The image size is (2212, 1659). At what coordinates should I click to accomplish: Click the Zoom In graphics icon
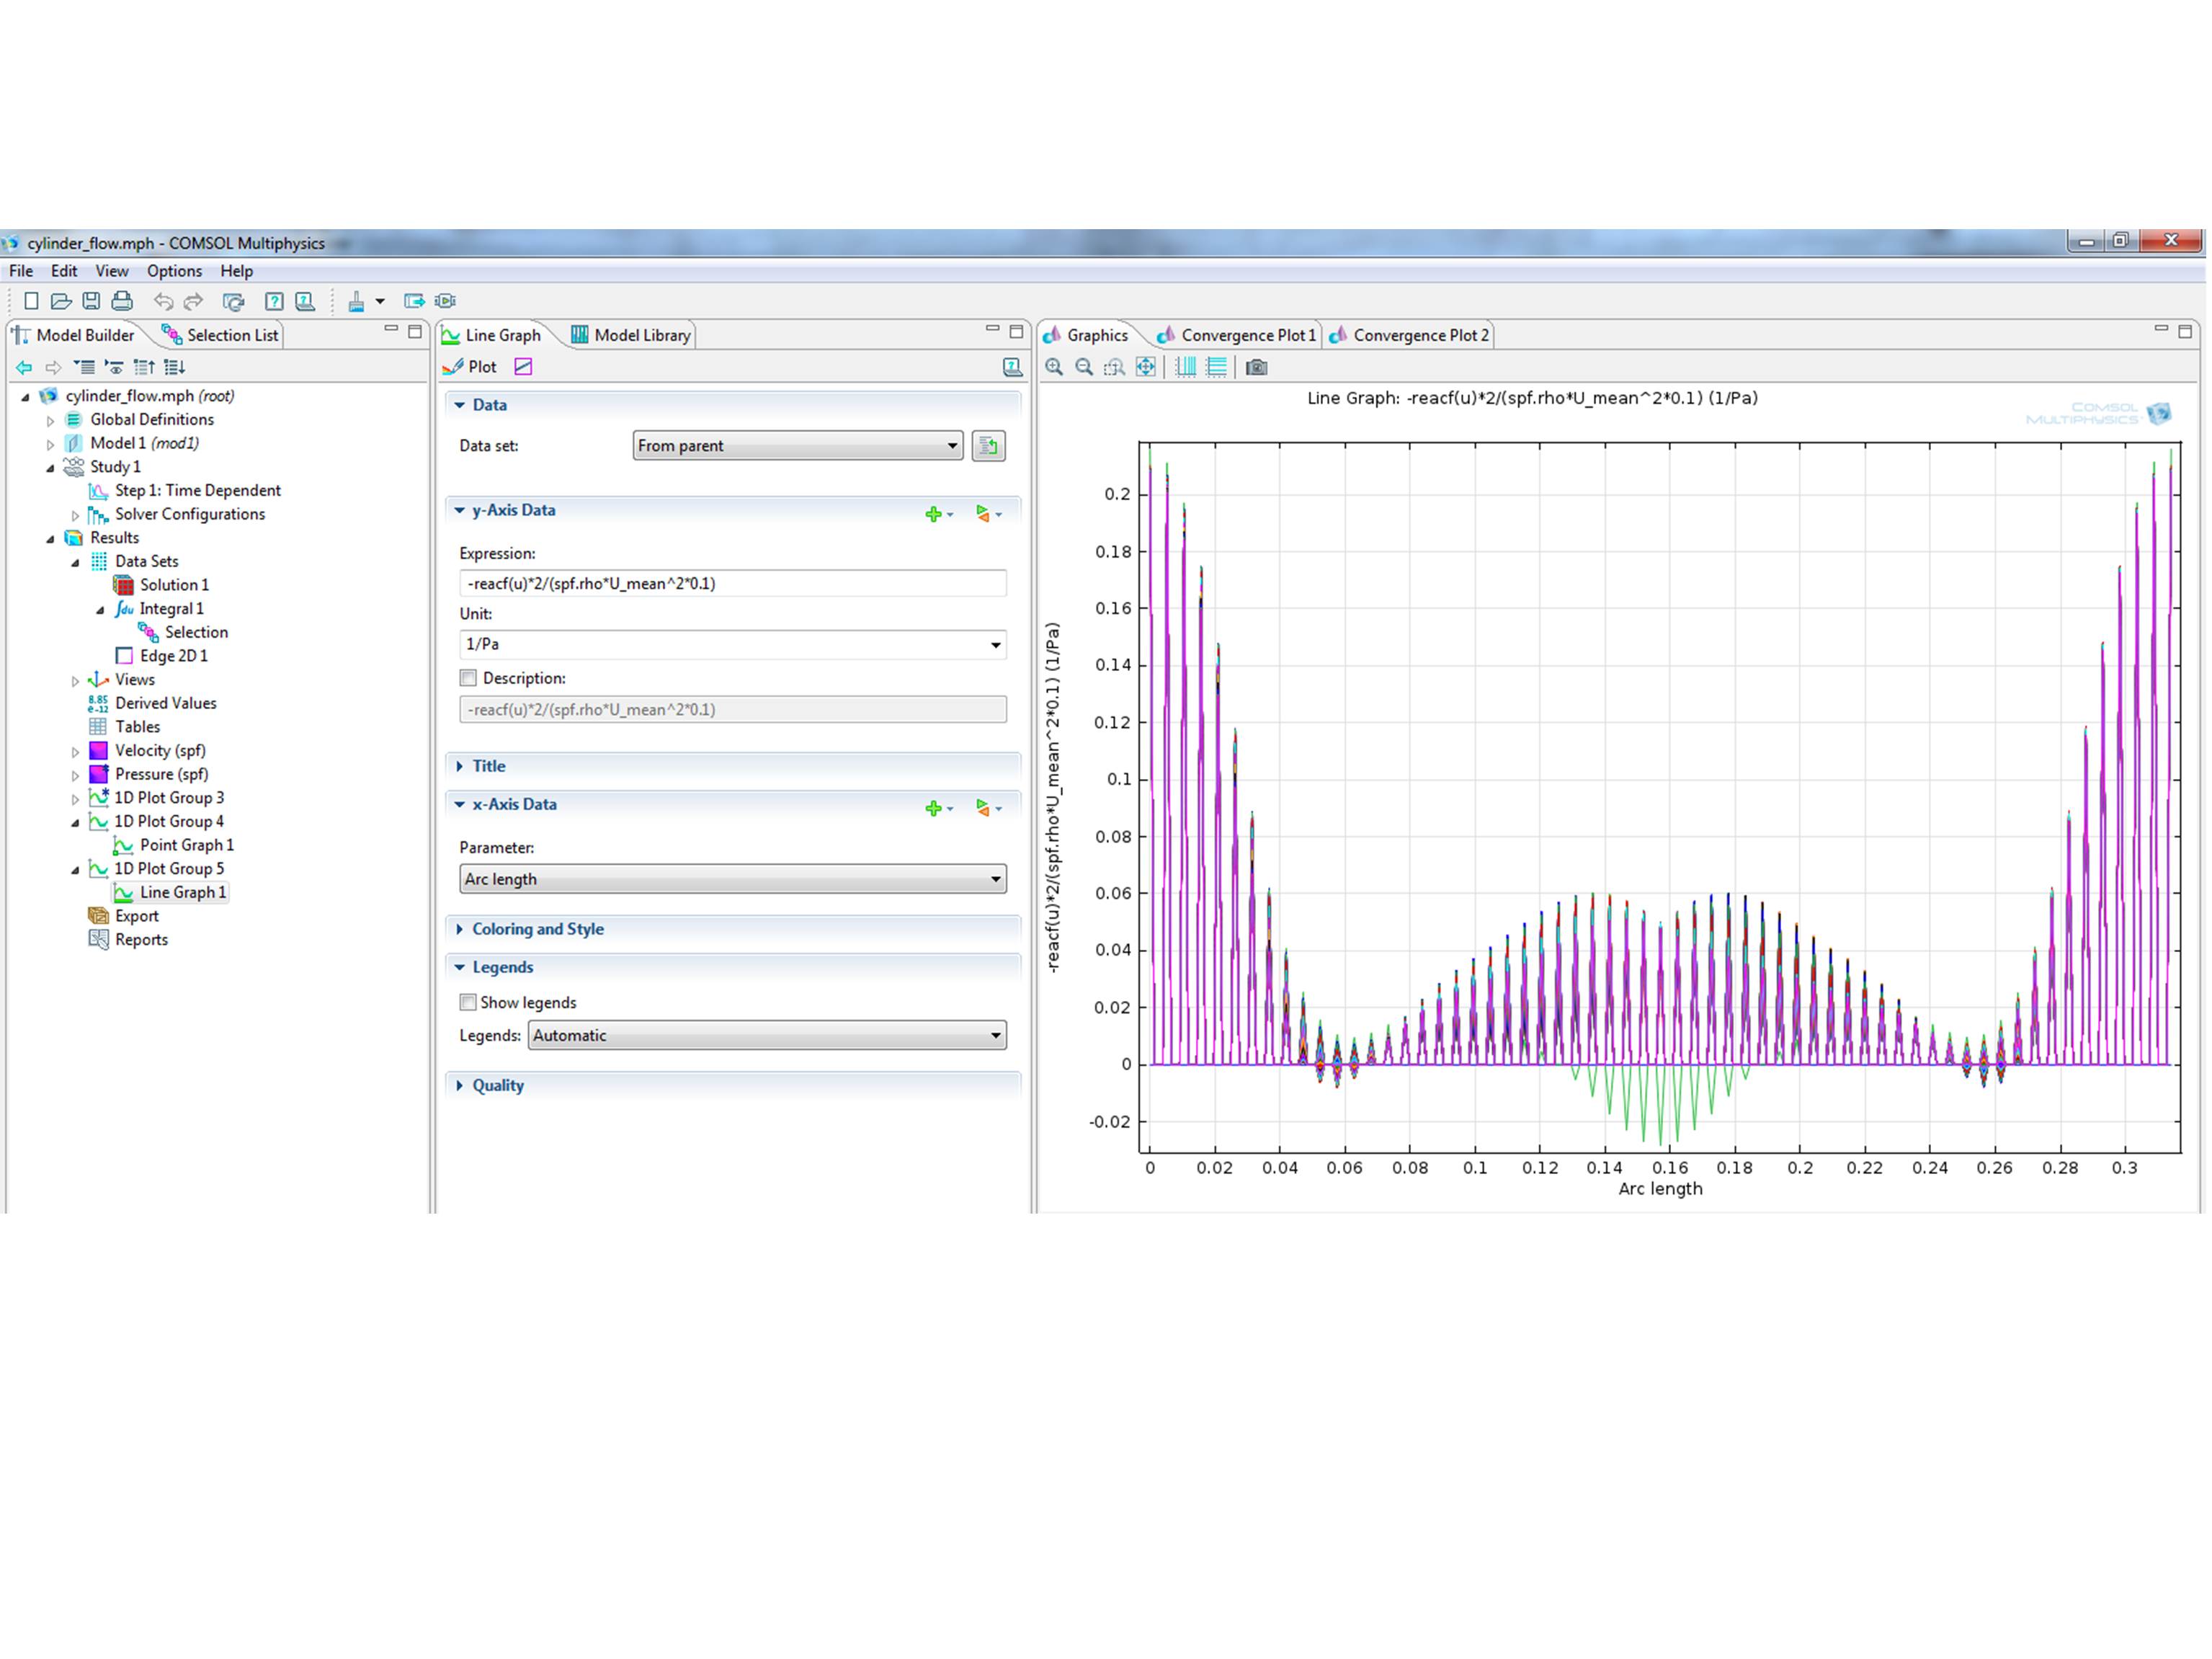tap(1054, 367)
